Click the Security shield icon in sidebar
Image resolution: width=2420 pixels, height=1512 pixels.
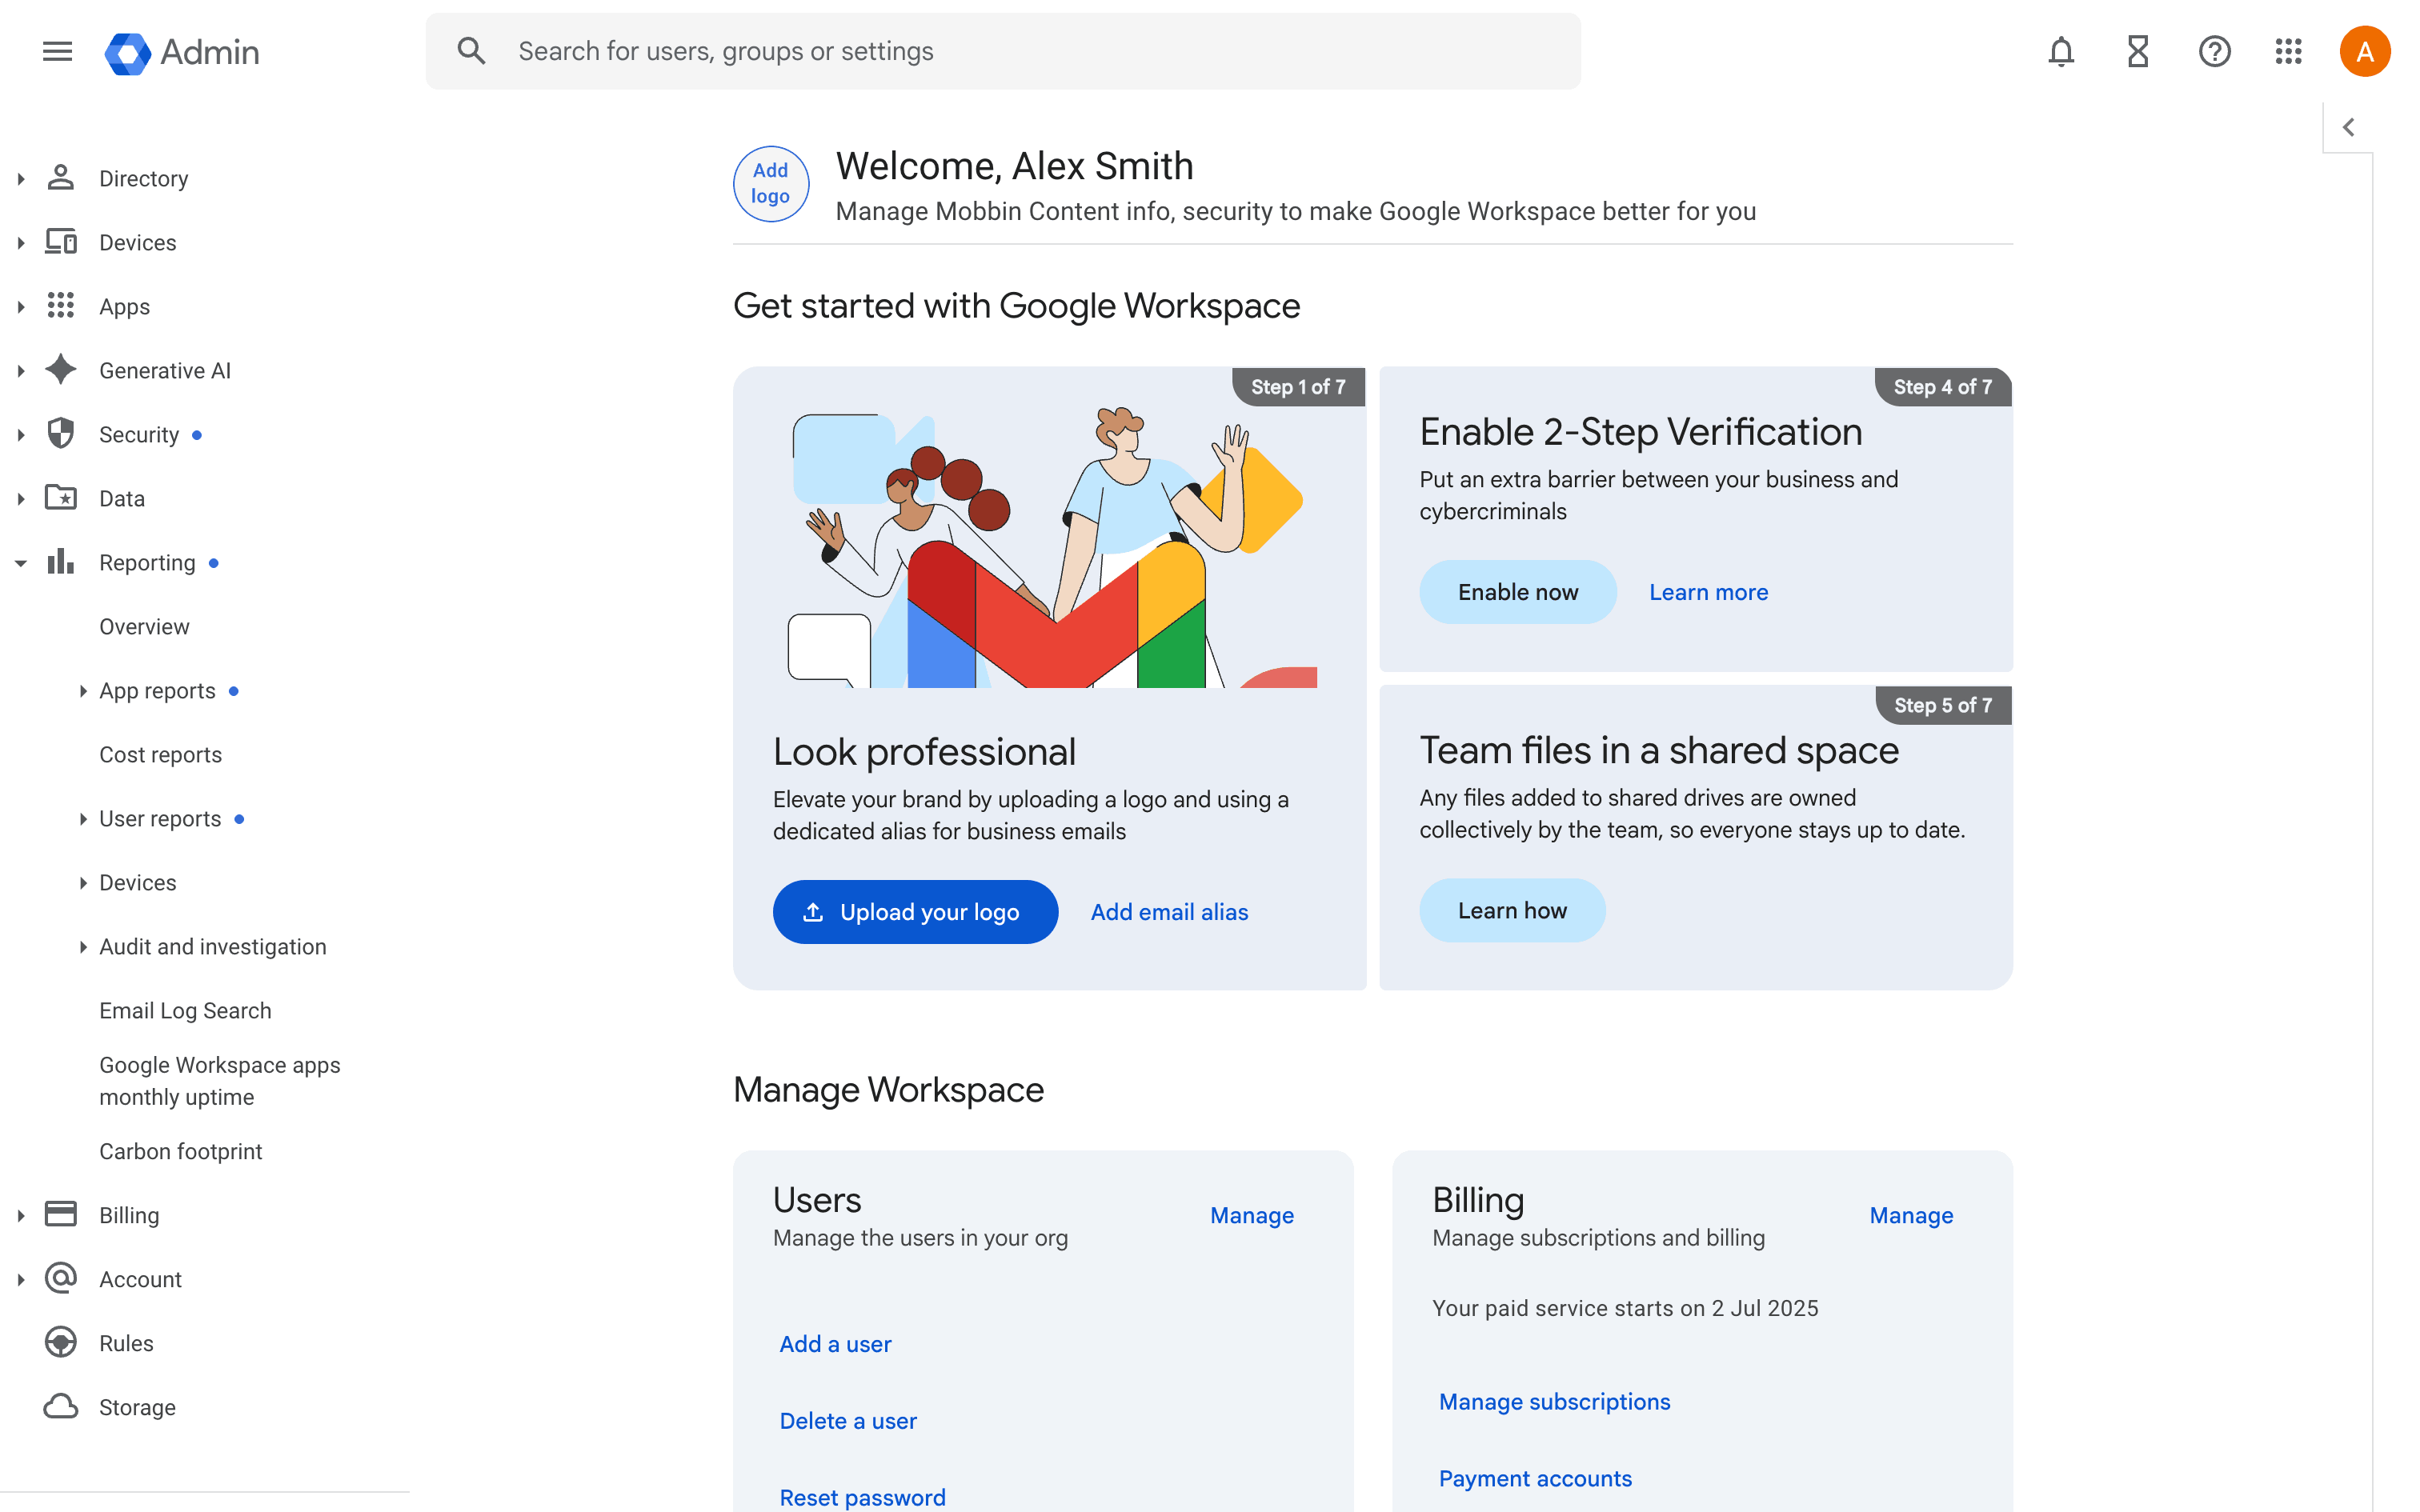(x=61, y=434)
